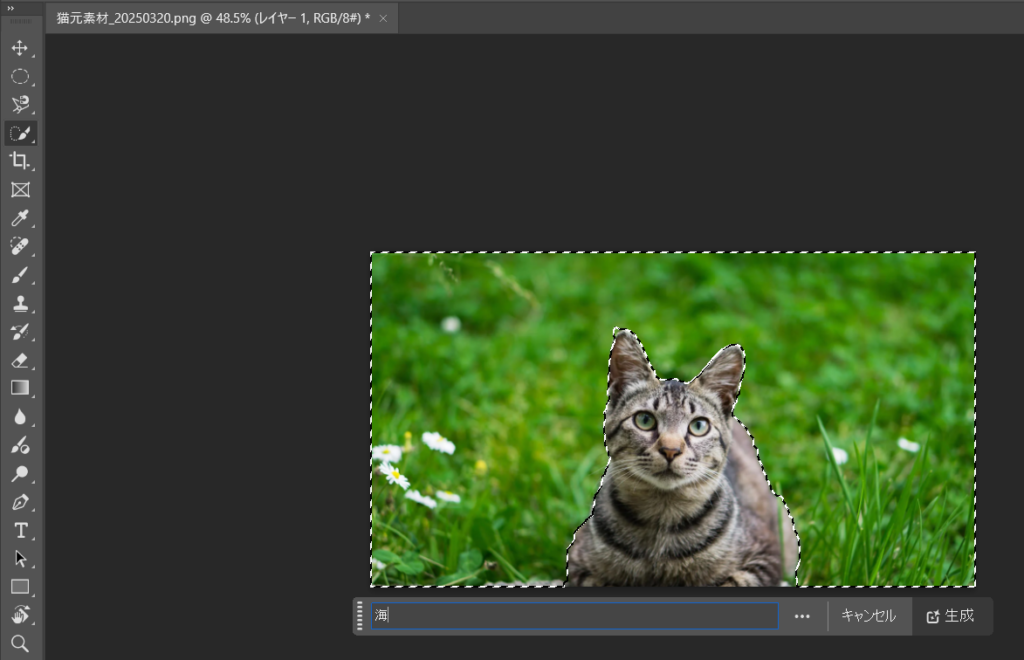Select the Clone Stamp tool
Viewport: 1024px width, 660px height.
[x=20, y=303]
